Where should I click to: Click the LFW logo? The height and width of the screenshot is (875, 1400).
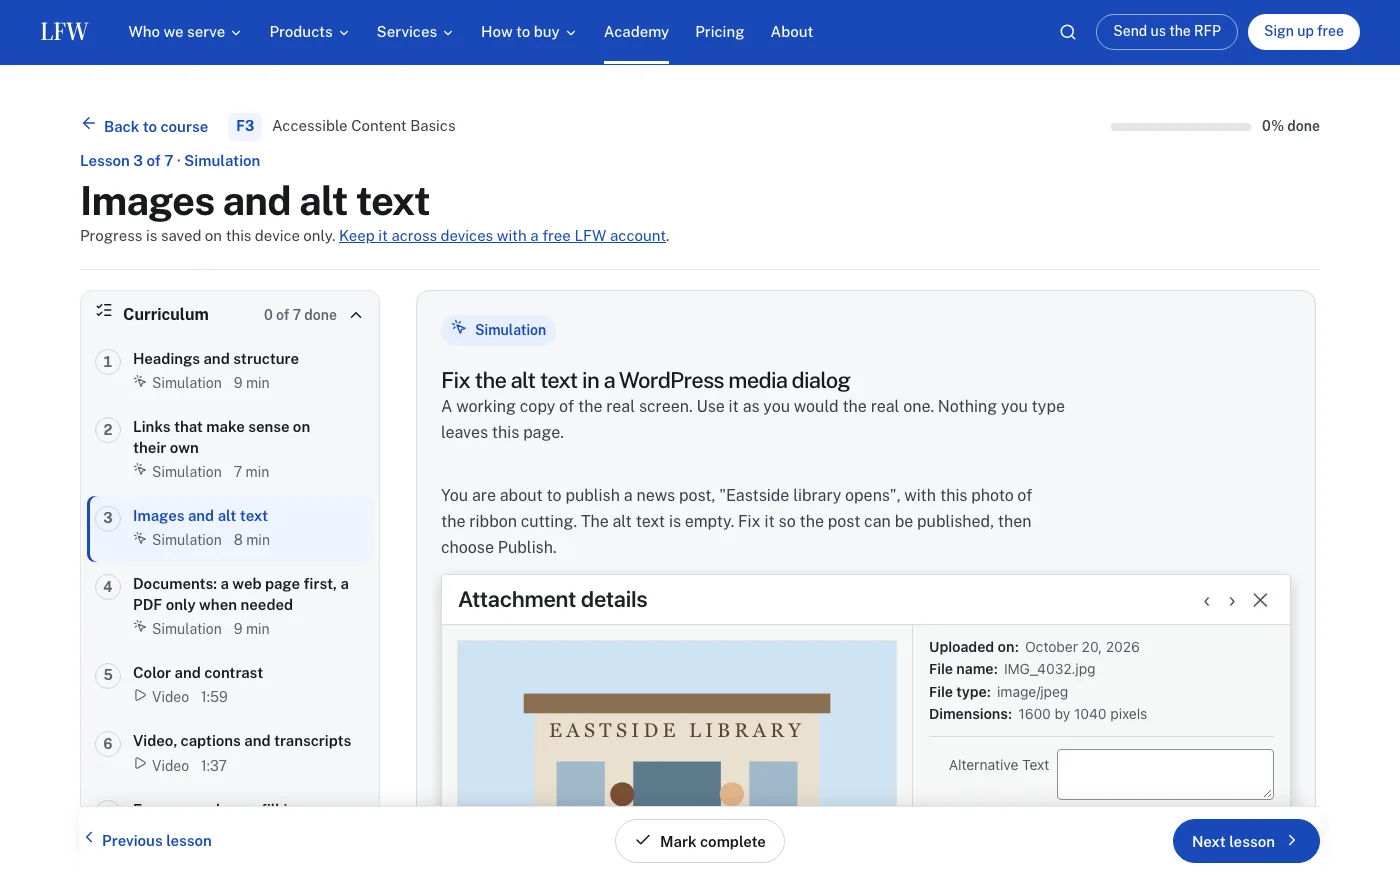pos(64,32)
